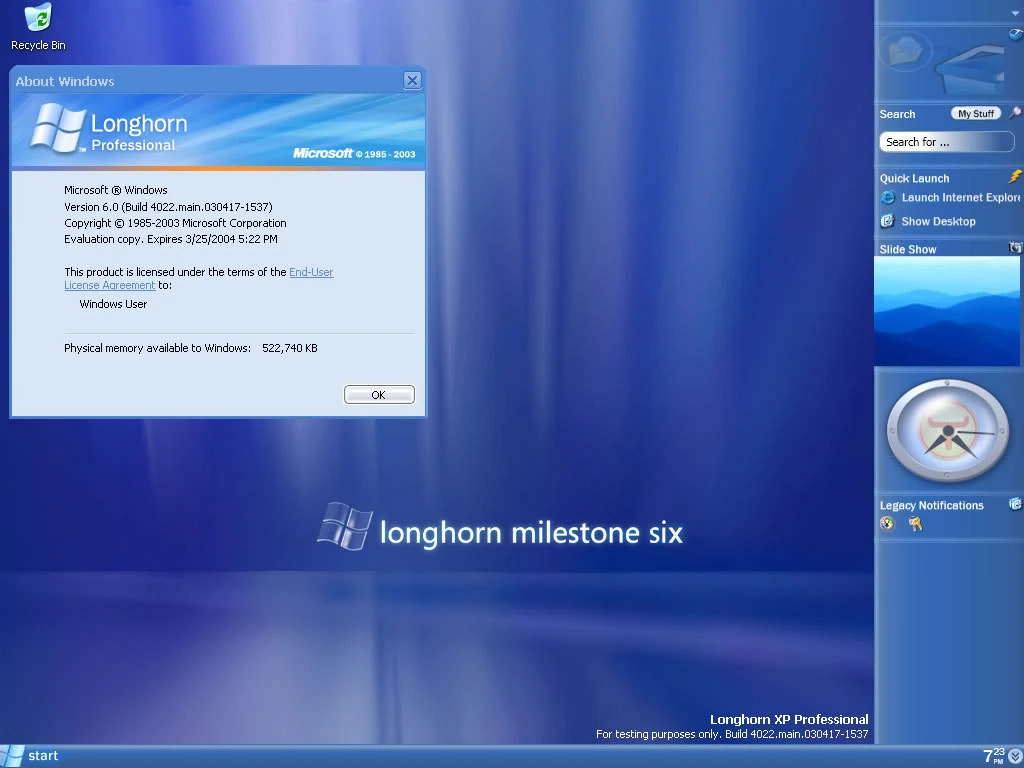Viewport: 1024px width, 768px height.
Task: Close the About Windows dialog
Action: [x=412, y=80]
